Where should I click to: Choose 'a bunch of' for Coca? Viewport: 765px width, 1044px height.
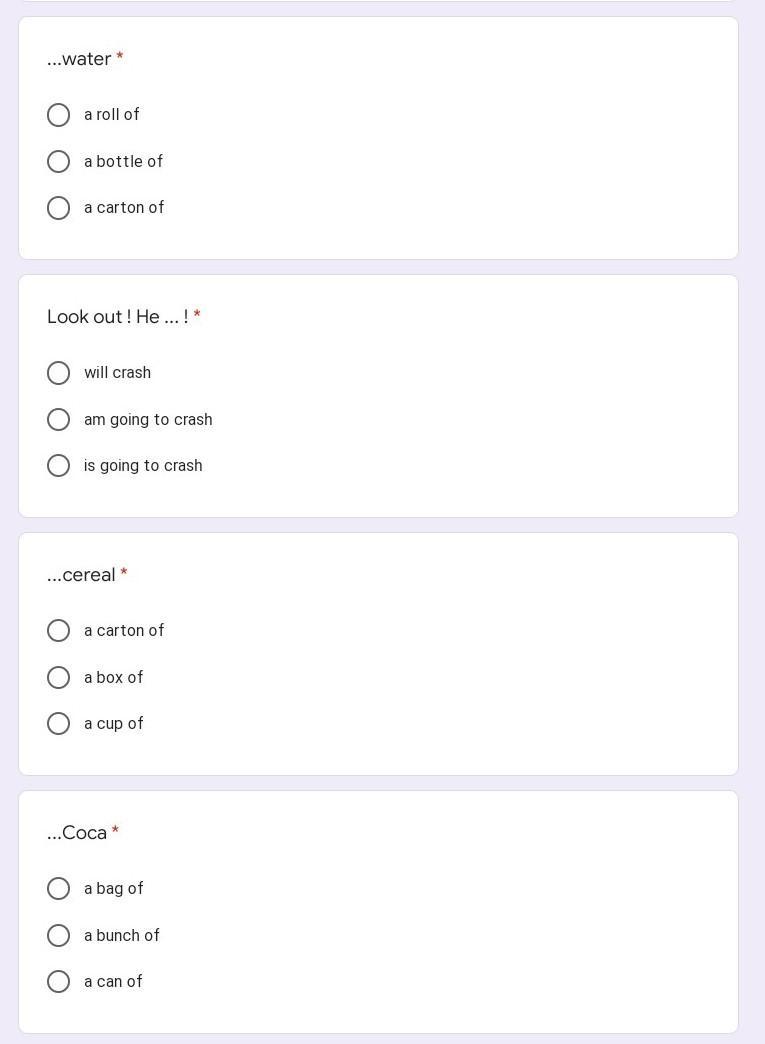pyautogui.click(x=59, y=936)
